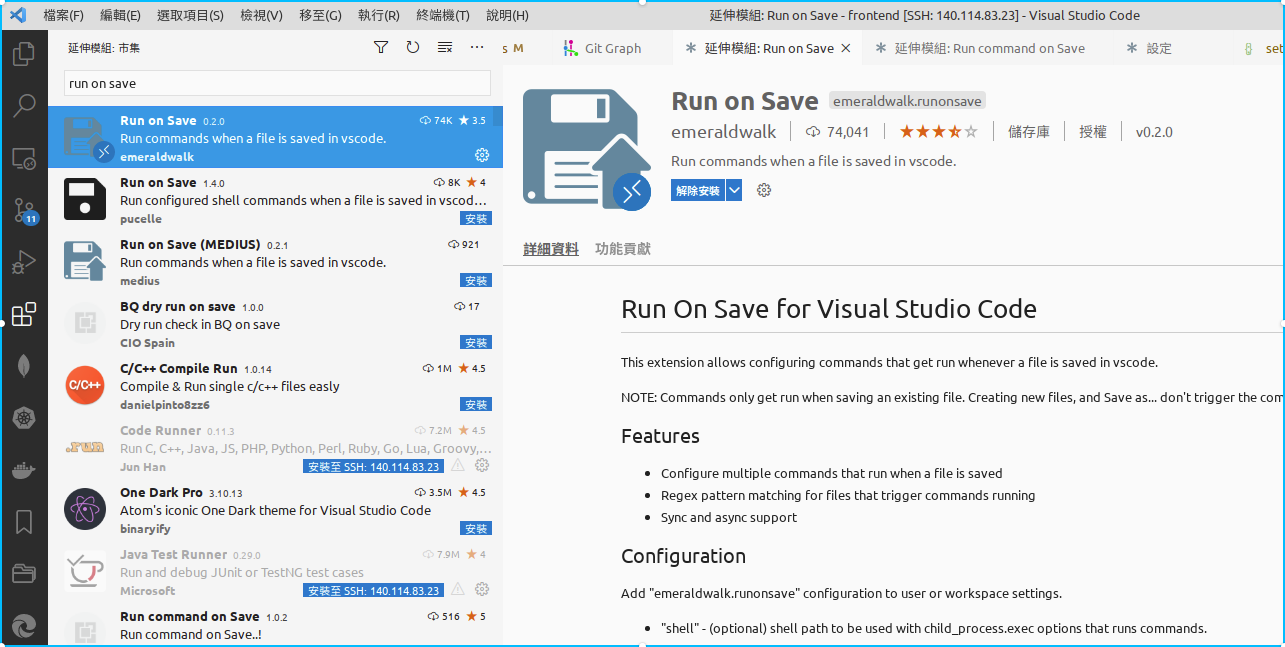Viewport: 1285px width, 647px height.
Task: Open the Docker view in activity bar
Action: [24, 470]
